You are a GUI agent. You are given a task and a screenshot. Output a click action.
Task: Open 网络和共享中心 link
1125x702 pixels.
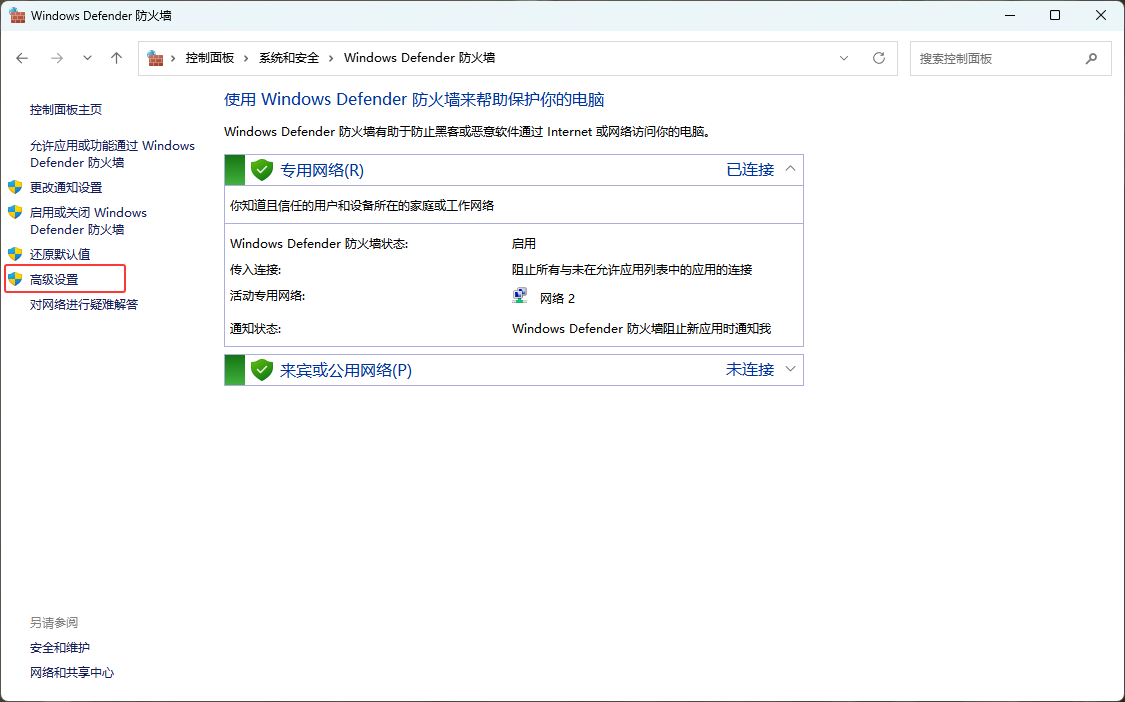tap(72, 673)
